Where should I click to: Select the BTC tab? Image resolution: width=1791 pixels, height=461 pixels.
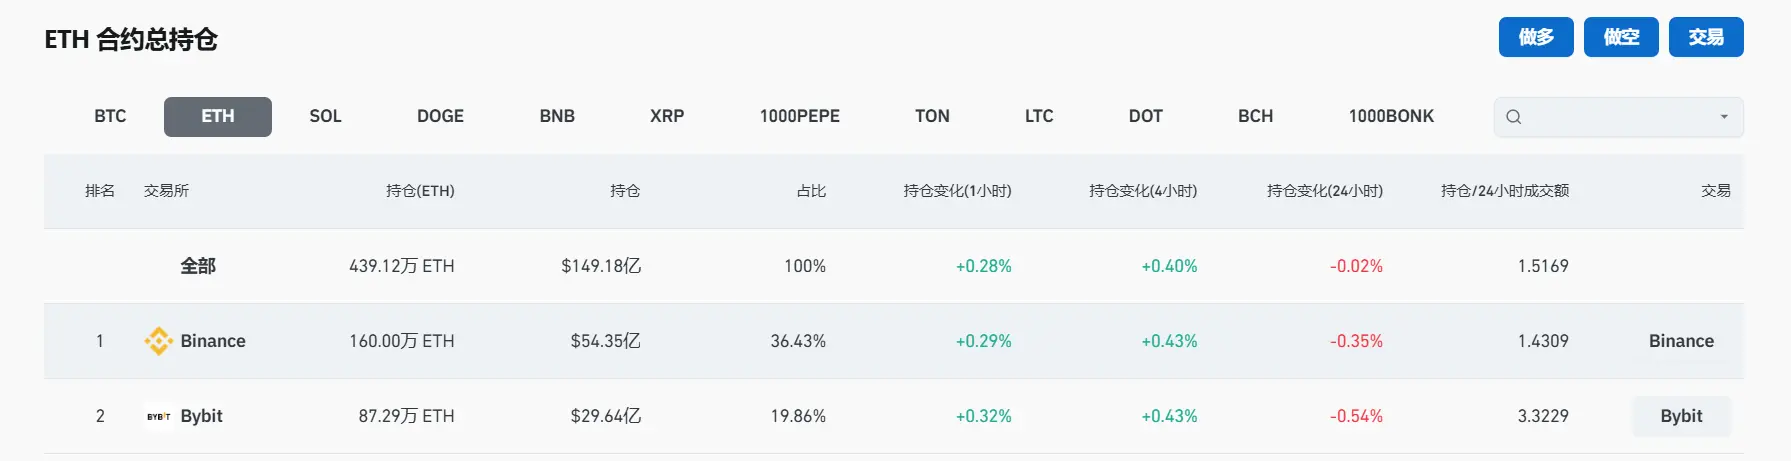110,116
